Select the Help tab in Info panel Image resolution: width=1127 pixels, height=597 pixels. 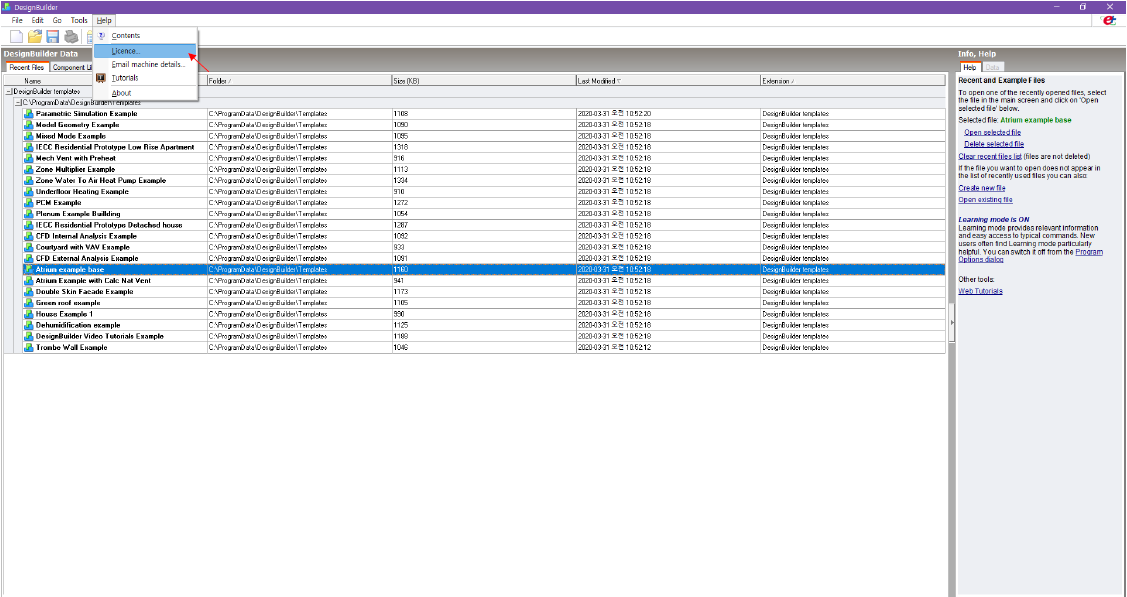coord(970,68)
